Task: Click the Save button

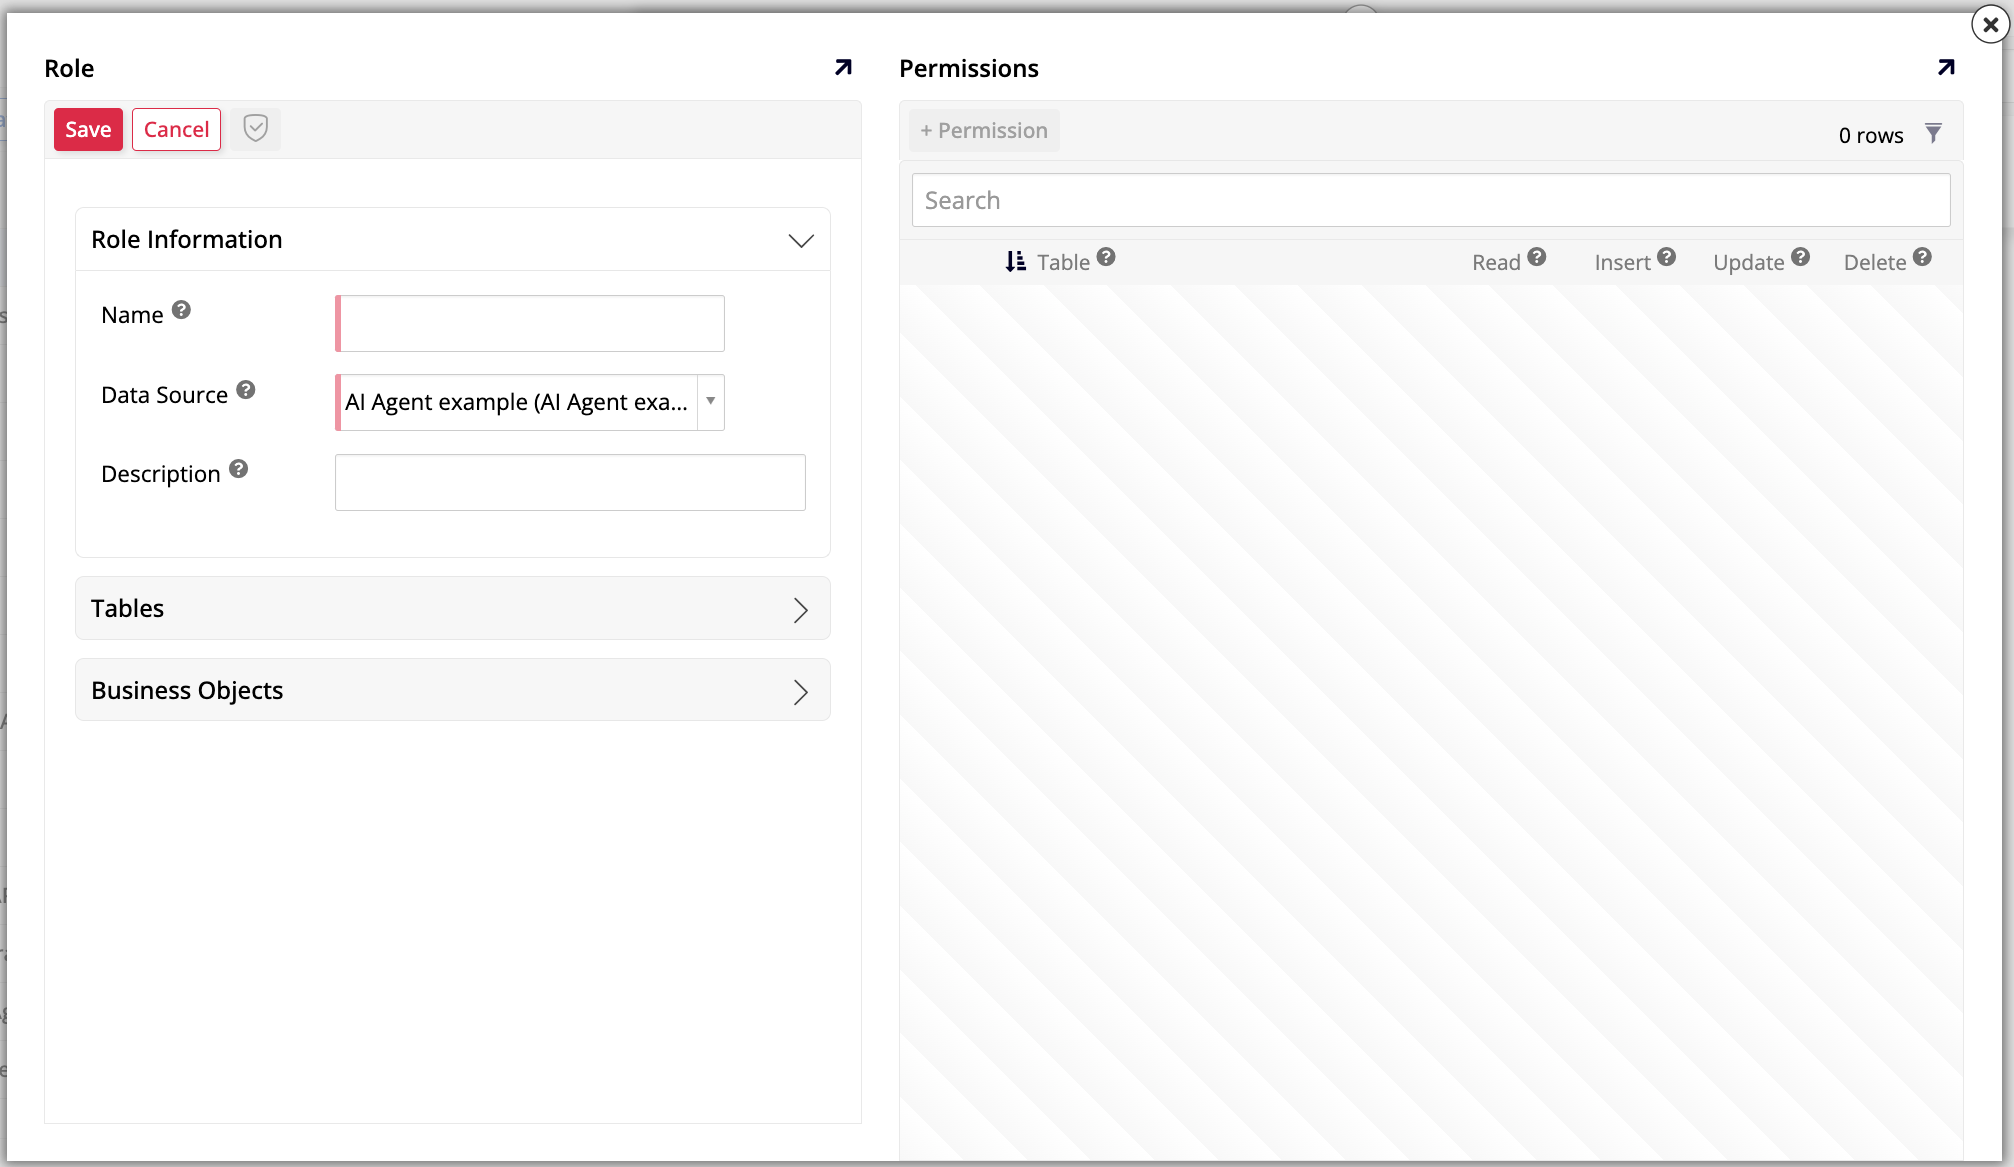Action: pyautogui.click(x=88, y=130)
